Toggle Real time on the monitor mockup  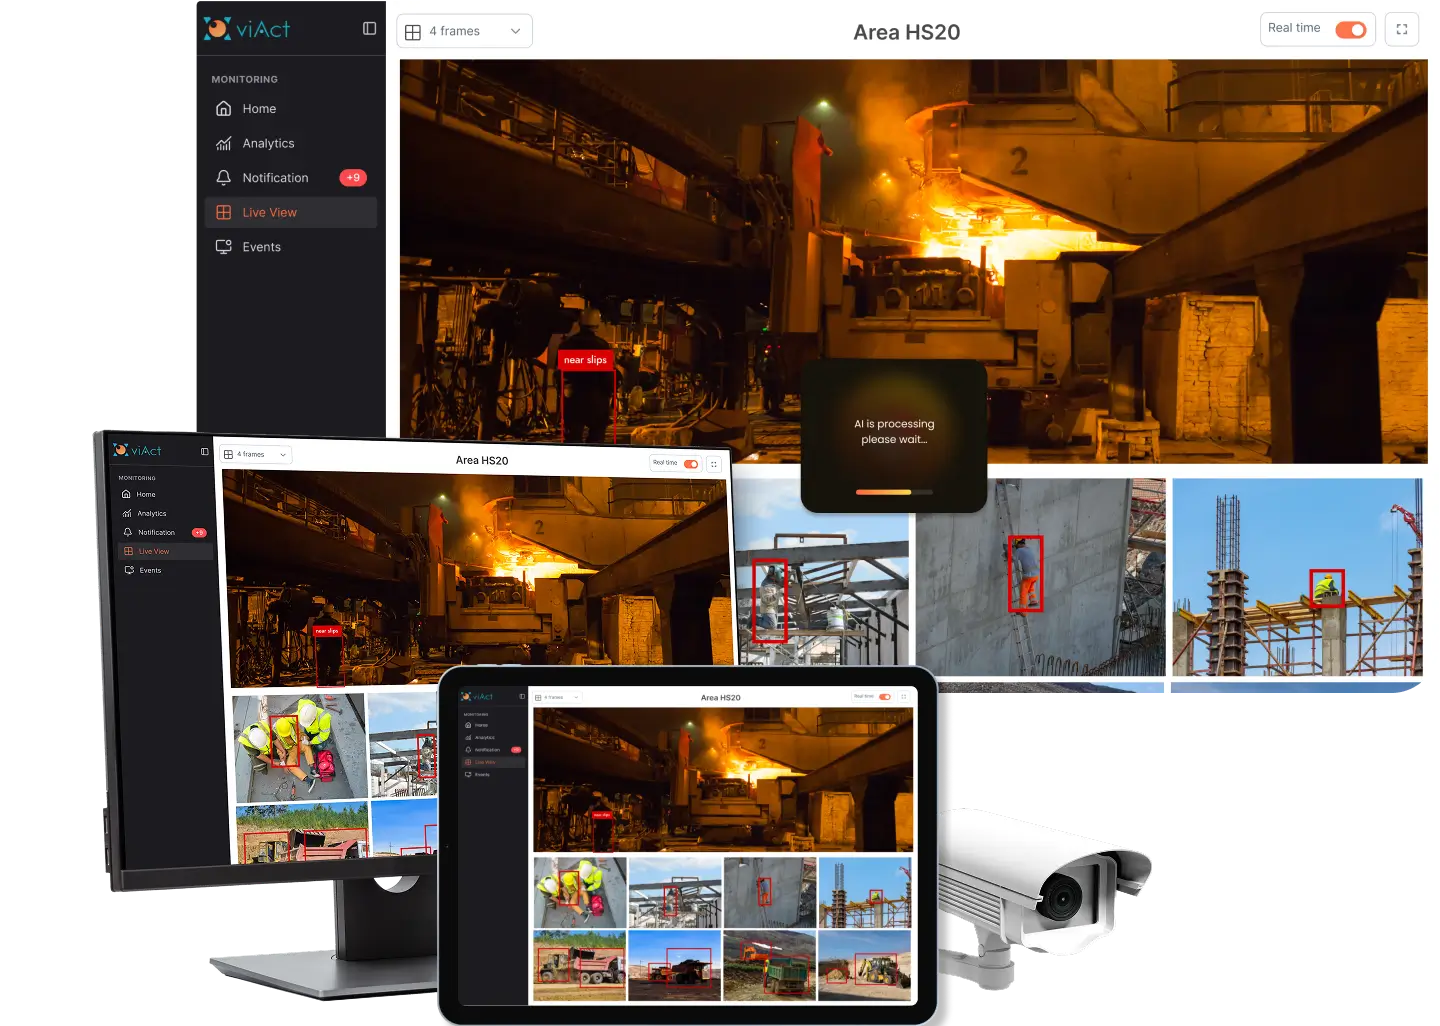(x=691, y=464)
